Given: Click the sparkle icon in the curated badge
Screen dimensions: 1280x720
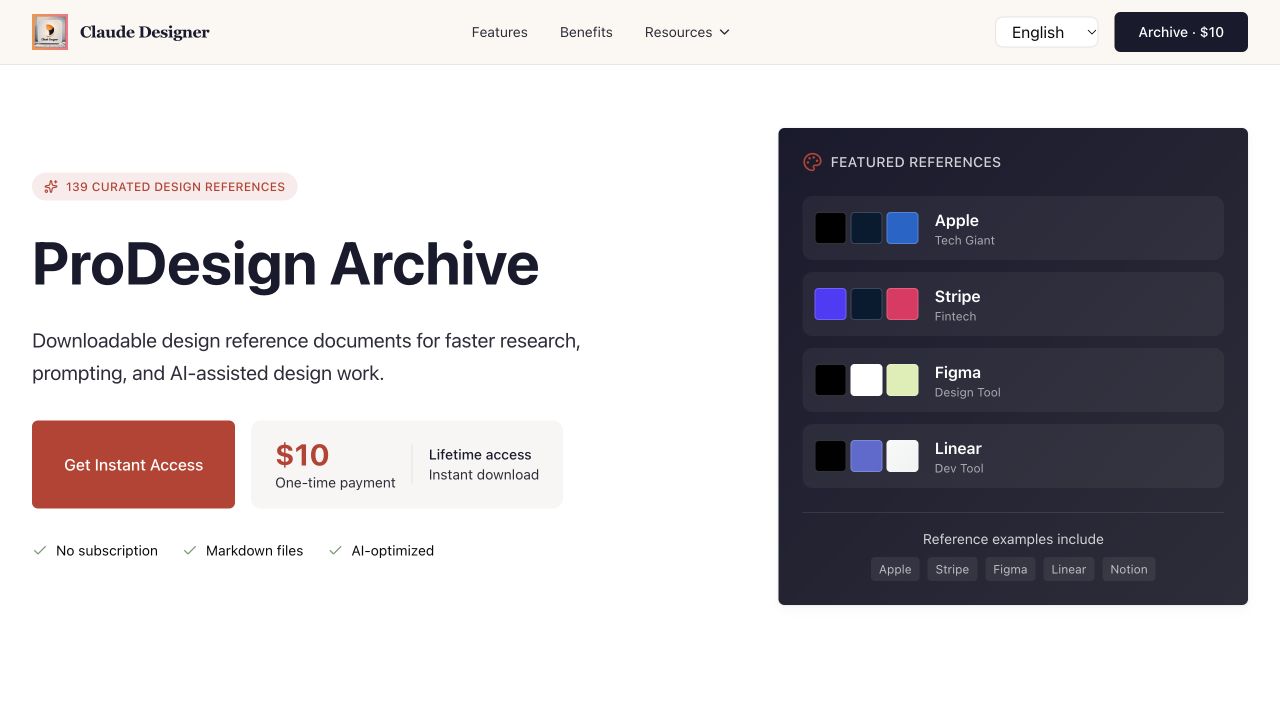Looking at the screenshot, I should click(51, 187).
